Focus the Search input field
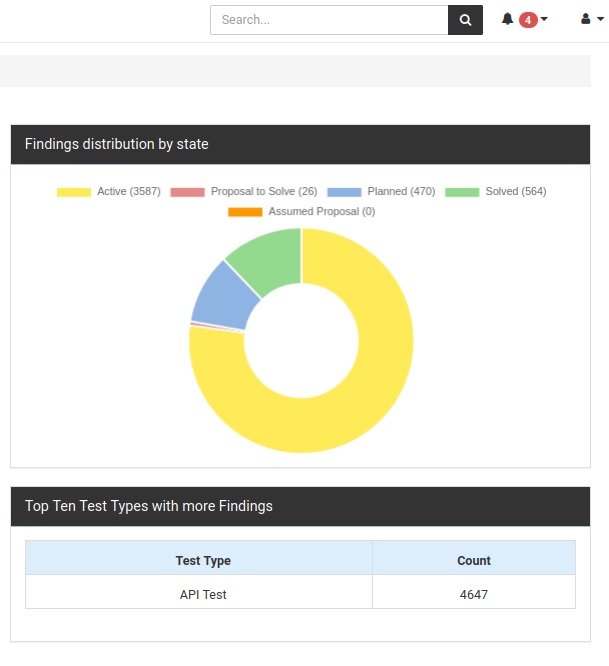Viewport: 609px width, 666px height. click(329, 20)
